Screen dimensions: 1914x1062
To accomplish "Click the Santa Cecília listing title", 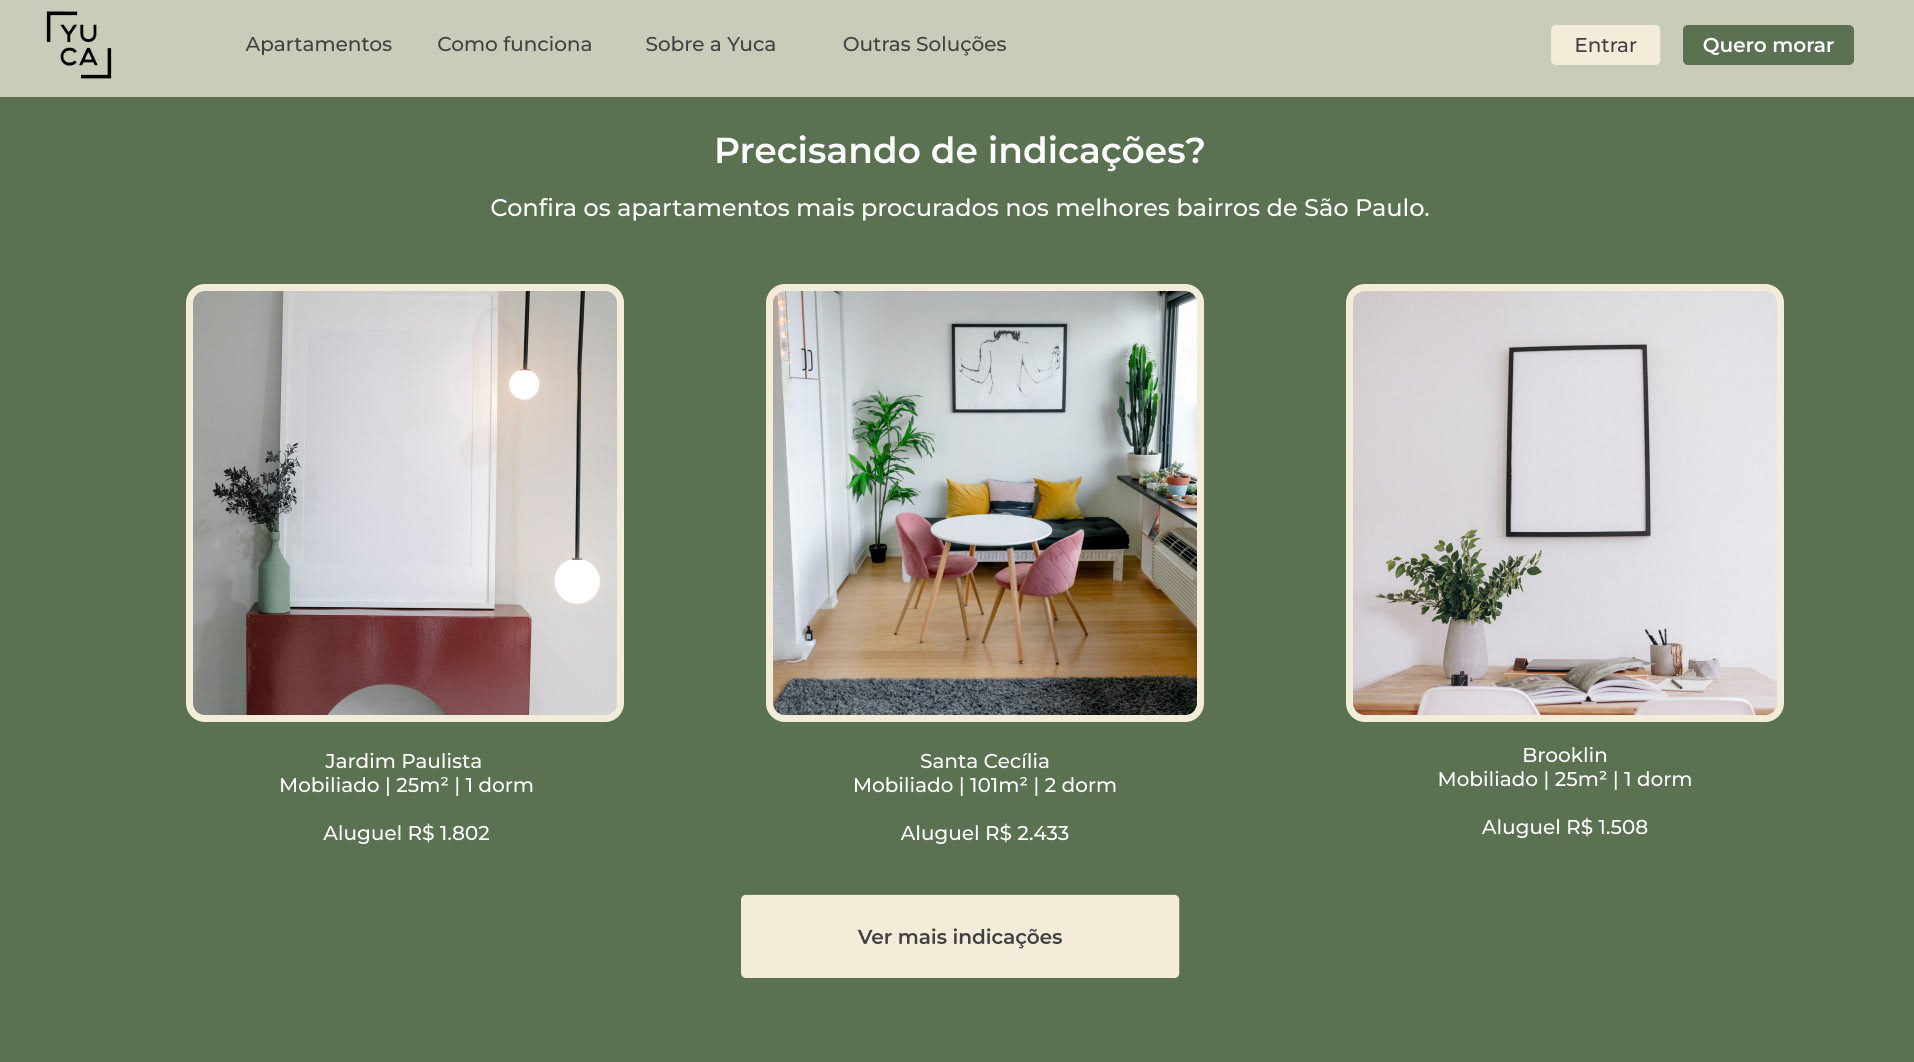I will pyautogui.click(x=985, y=761).
